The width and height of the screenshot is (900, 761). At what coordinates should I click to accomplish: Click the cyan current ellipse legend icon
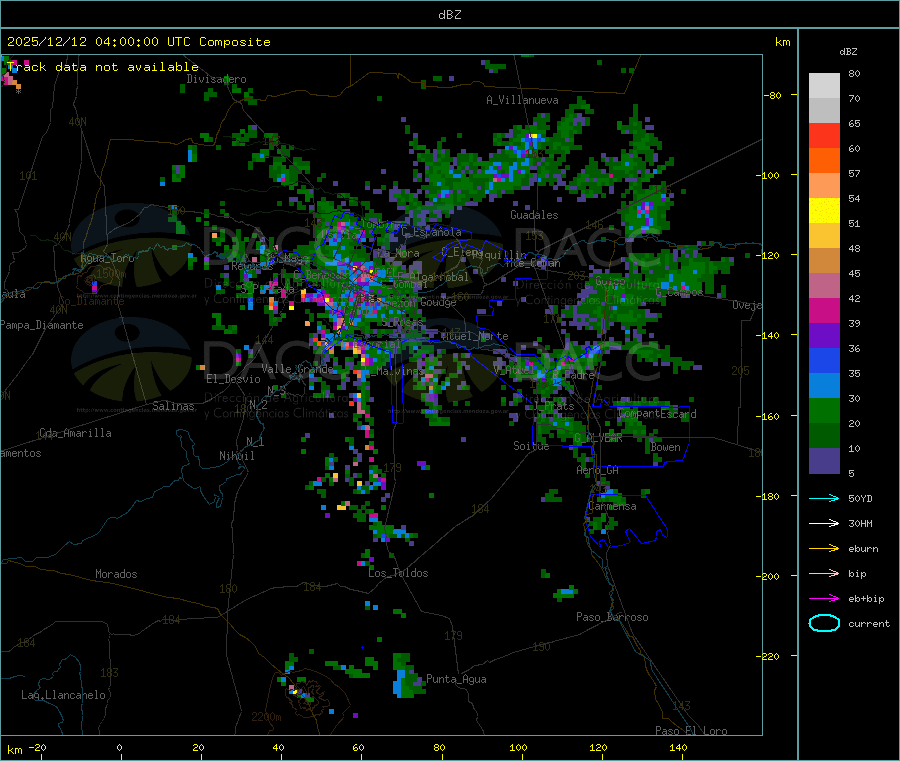[824, 623]
